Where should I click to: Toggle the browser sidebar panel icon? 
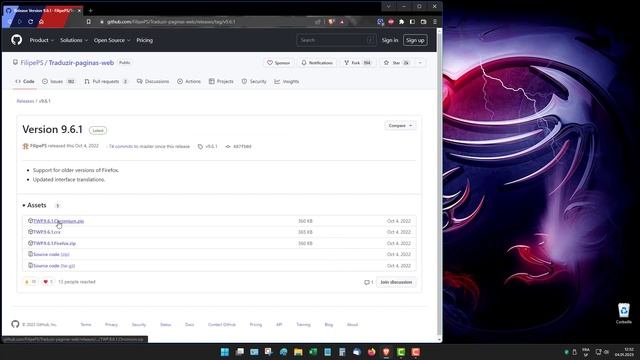coord(412,22)
